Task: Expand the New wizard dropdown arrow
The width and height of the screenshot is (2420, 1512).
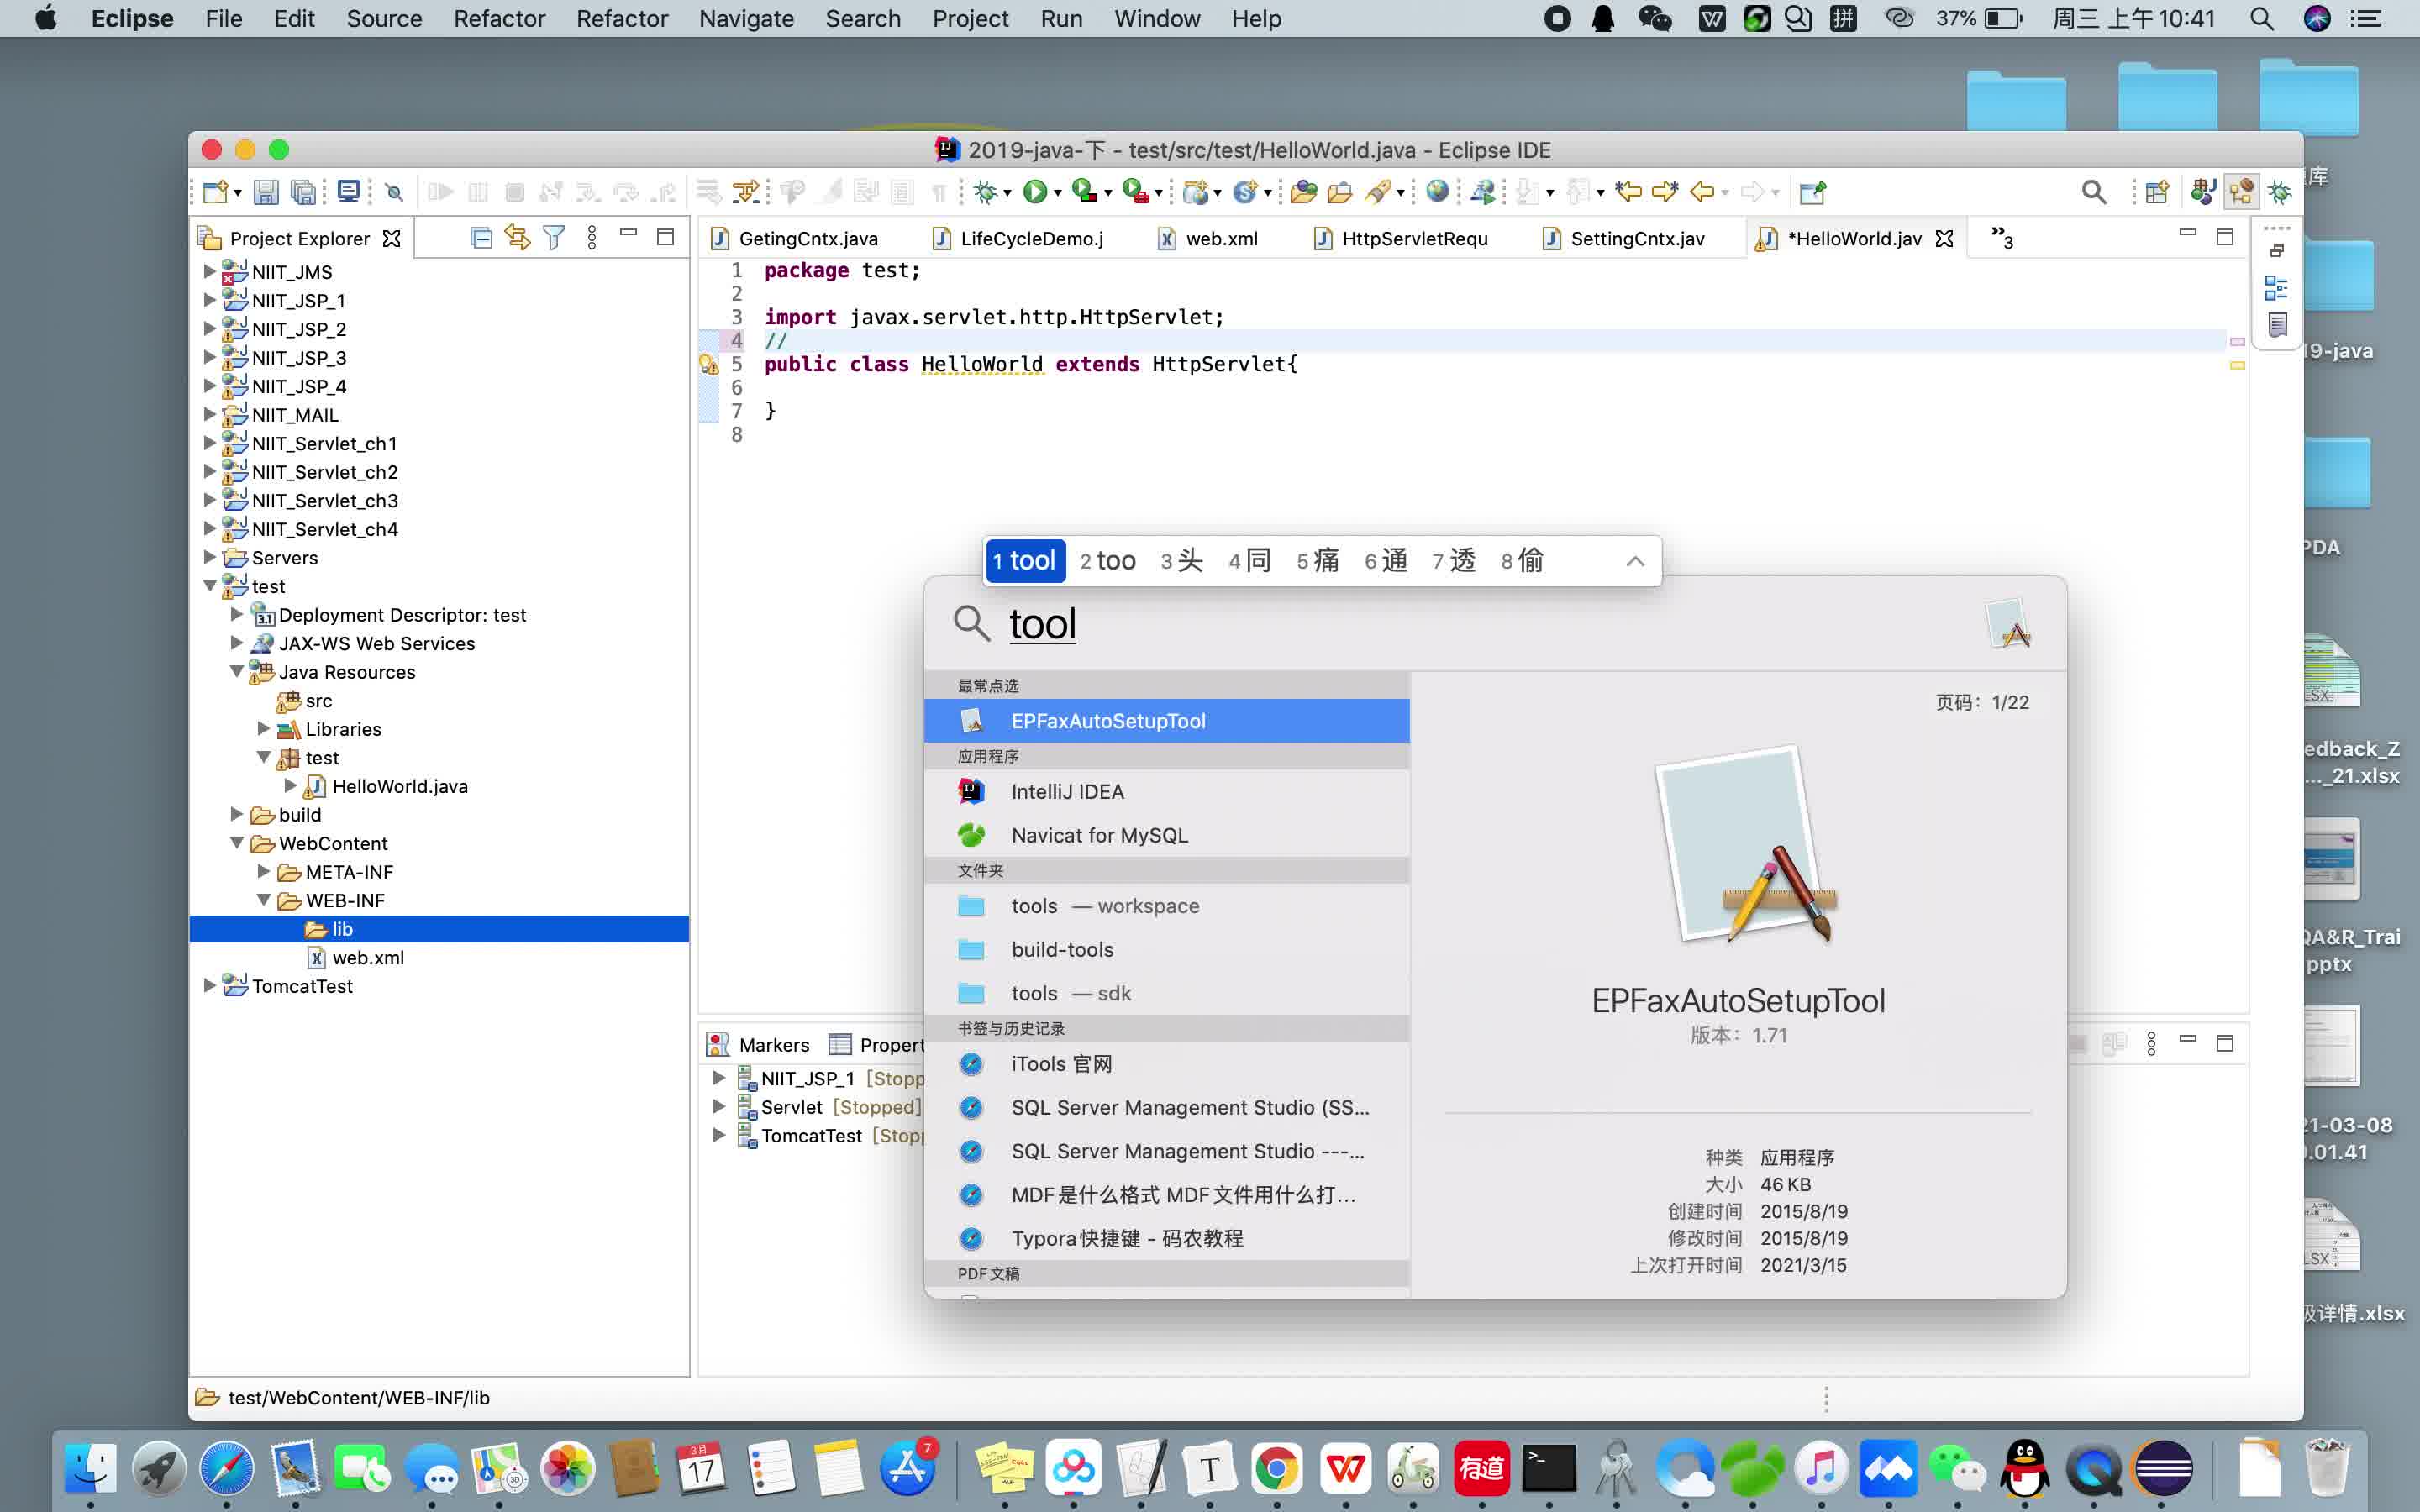Action: (x=238, y=193)
